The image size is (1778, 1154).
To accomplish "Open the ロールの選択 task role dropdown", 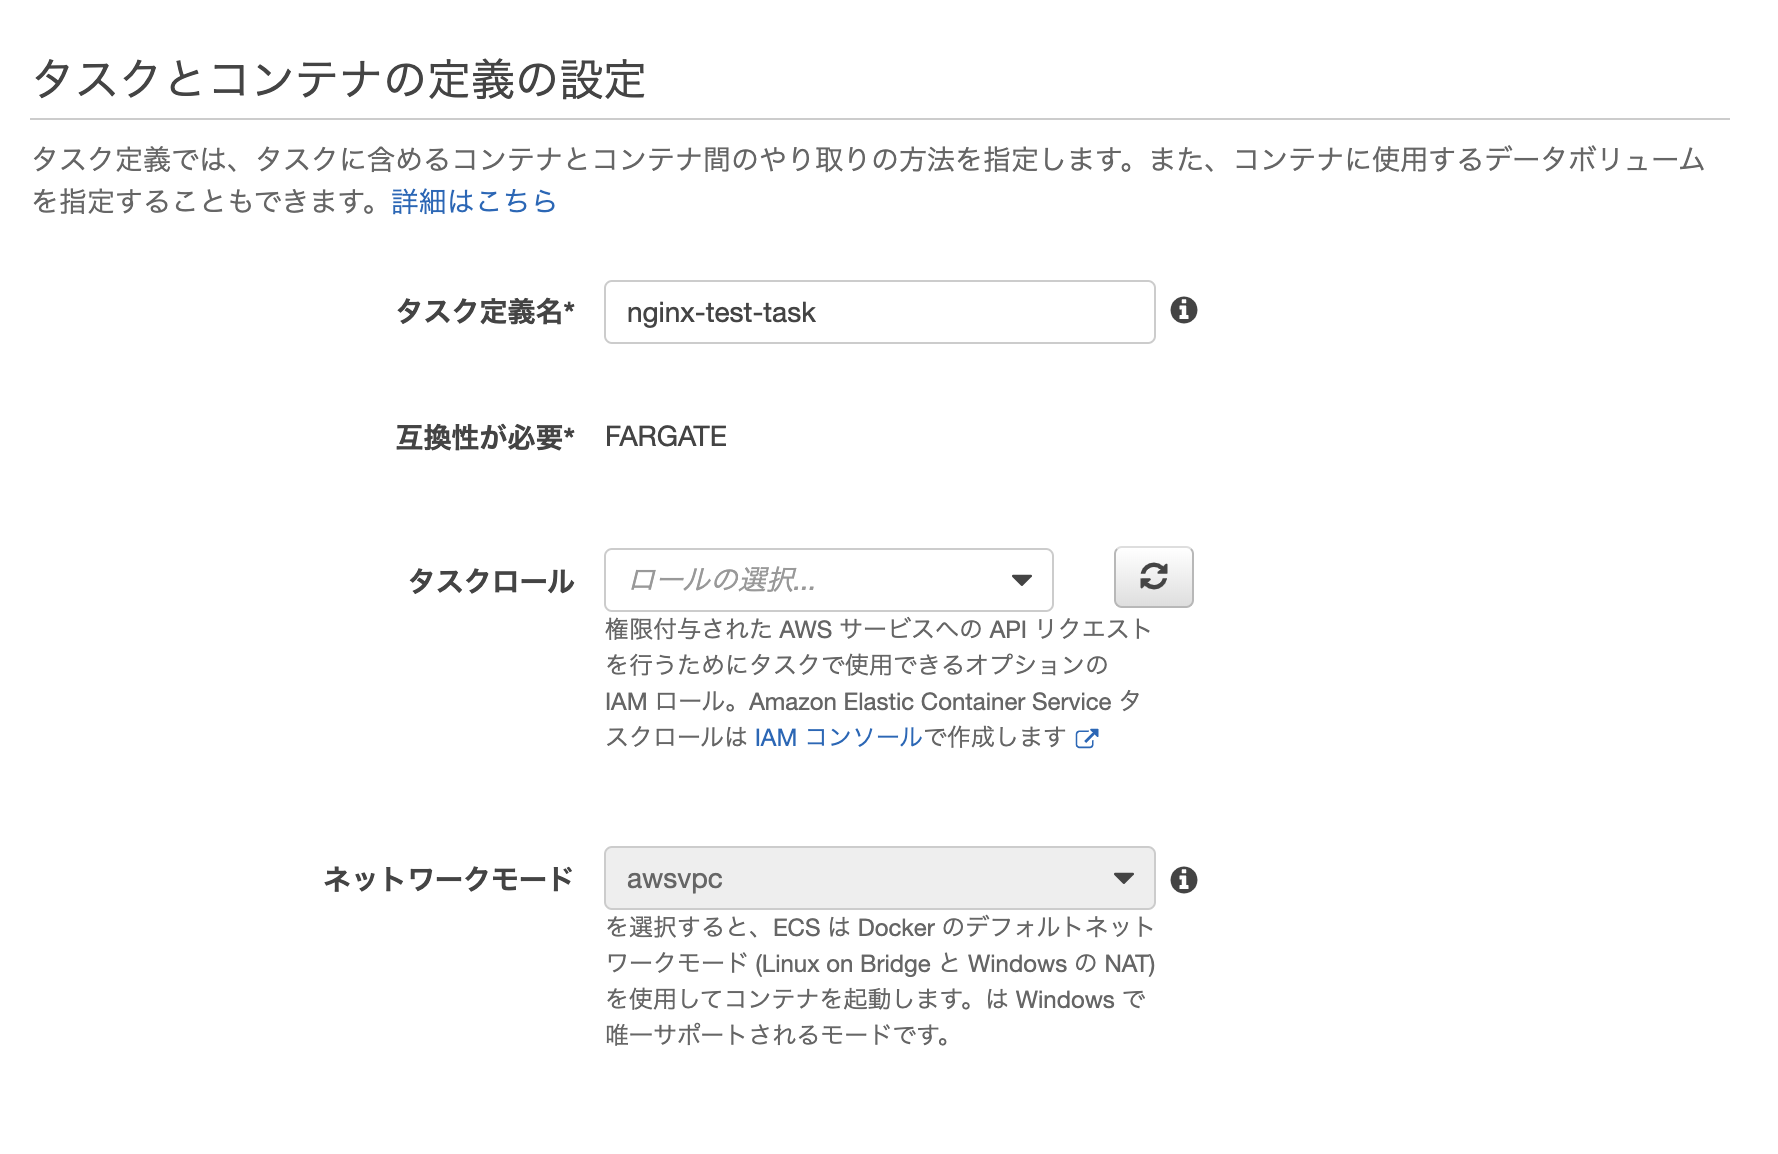I will 828,579.
